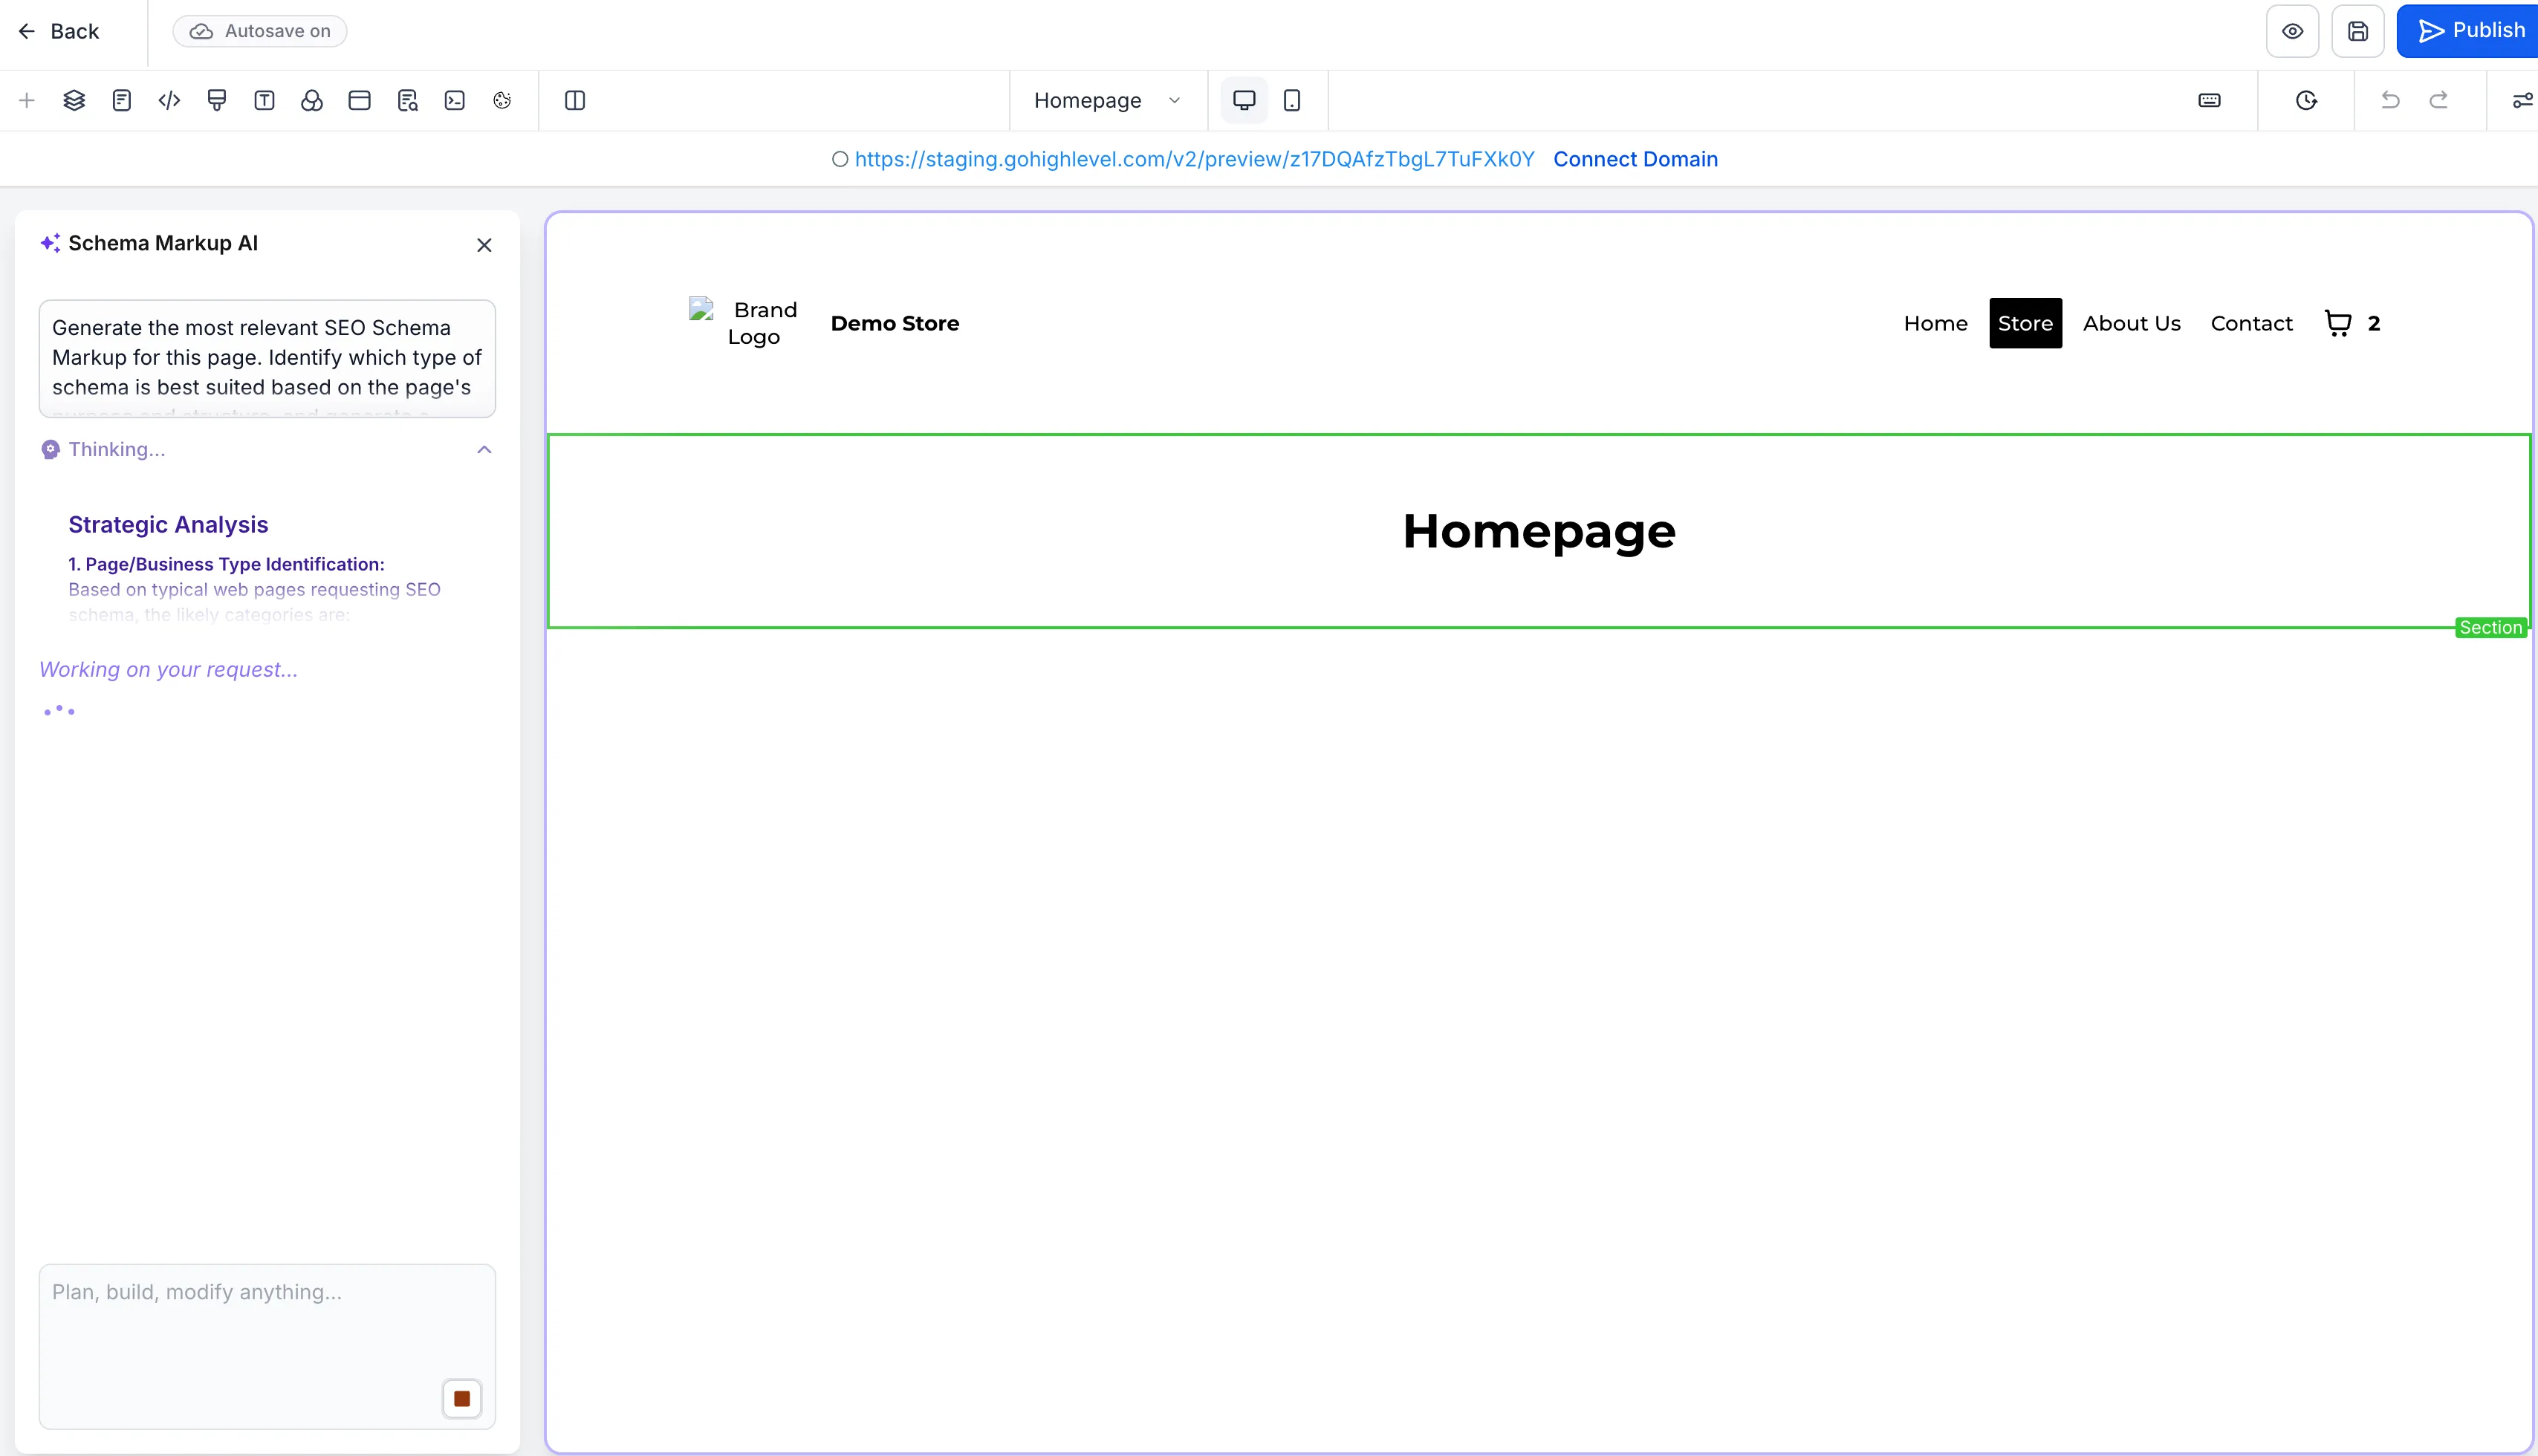2538x1456 pixels.
Task: Switch to desktop preview mode
Action: coord(1243,100)
